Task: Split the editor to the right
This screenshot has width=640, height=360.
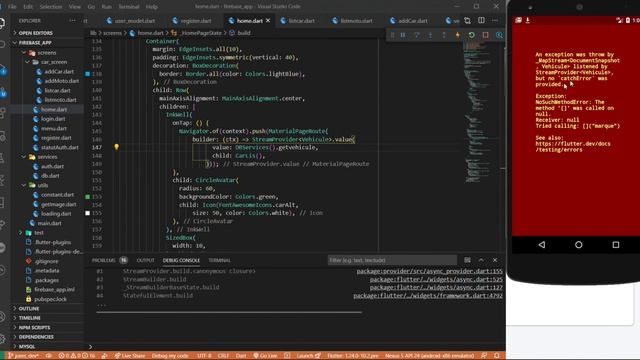Action: (481, 20)
